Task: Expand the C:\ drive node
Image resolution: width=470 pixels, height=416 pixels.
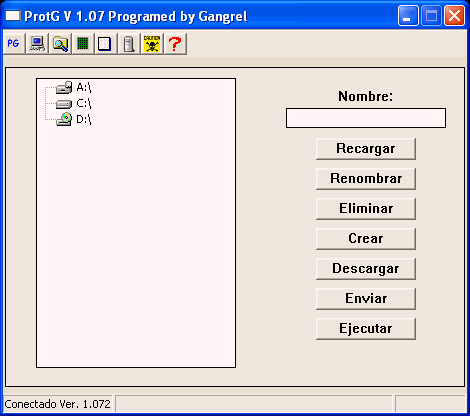Action: pos(84,103)
